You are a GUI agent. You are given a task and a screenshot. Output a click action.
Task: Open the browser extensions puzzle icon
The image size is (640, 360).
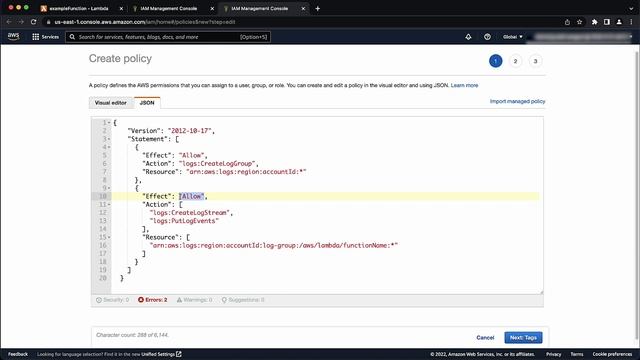tap(594, 22)
